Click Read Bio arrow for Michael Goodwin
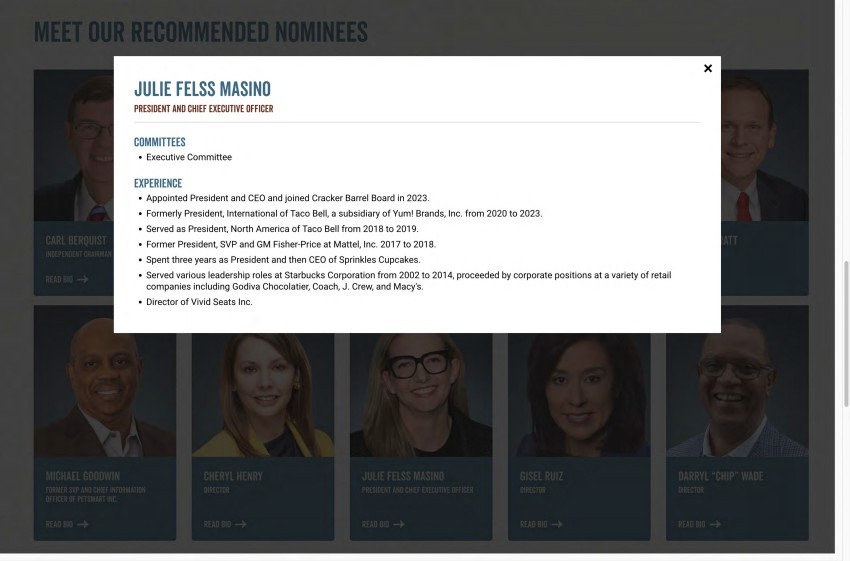The width and height of the screenshot is (850, 561). click(x=82, y=524)
